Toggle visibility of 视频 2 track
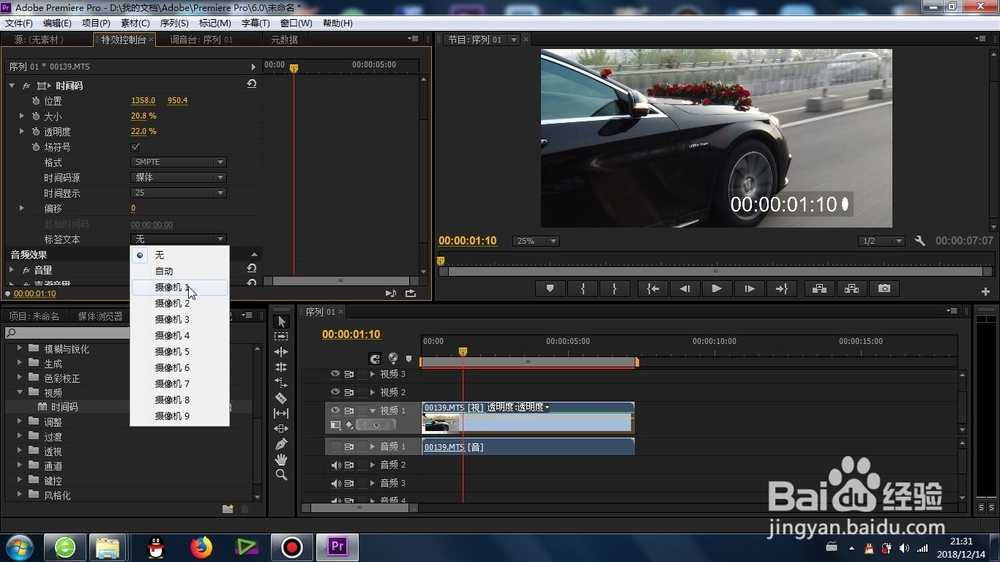This screenshot has width=1000, height=562. click(x=335, y=392)
